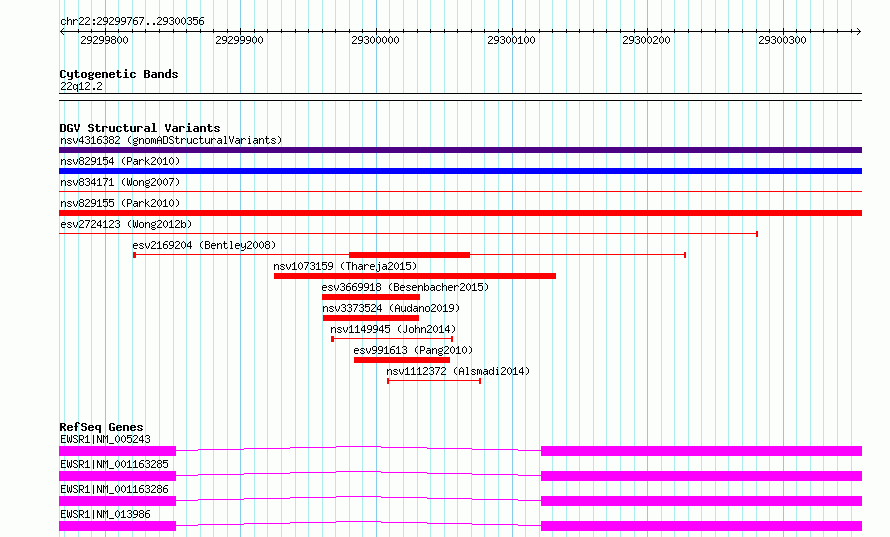Click the left arrow of the ruler
Screen dimensions: 890x537
click(x=62, y=32)
